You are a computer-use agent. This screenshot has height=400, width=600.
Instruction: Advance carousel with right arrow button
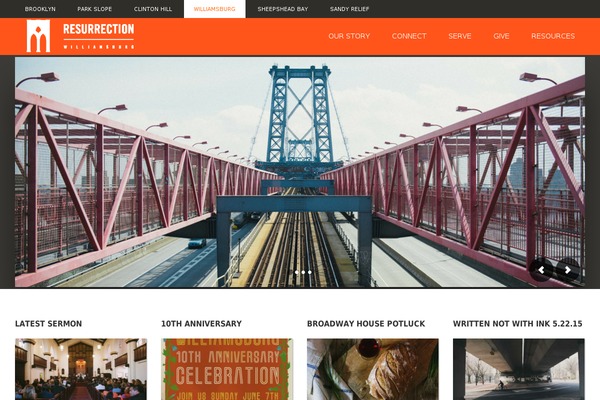(x=568, y=270)
